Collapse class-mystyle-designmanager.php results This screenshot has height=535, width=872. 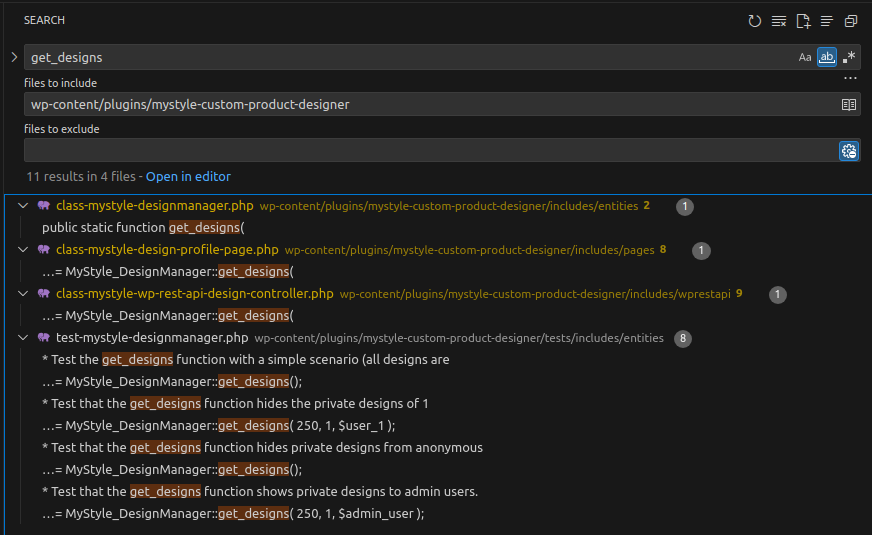pyautogui.click(x=23, y=206)
